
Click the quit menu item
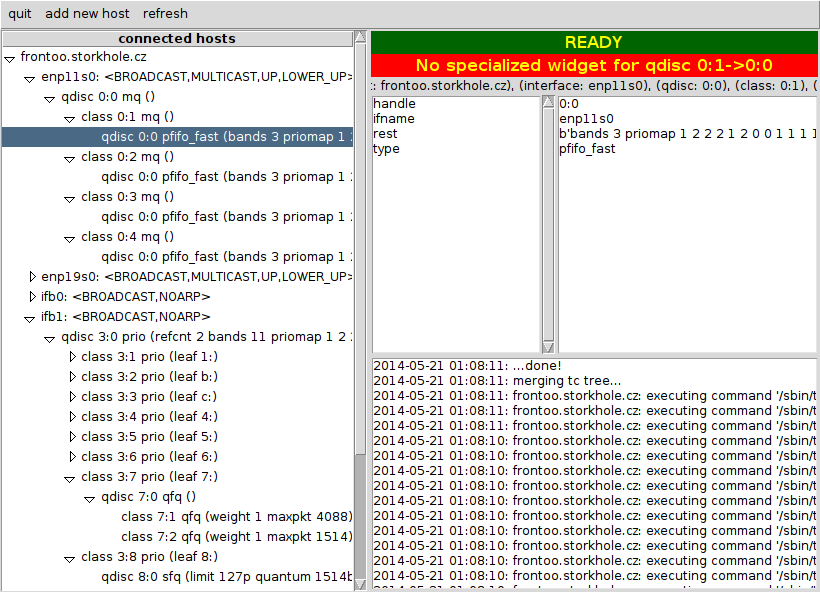[19, 14]
